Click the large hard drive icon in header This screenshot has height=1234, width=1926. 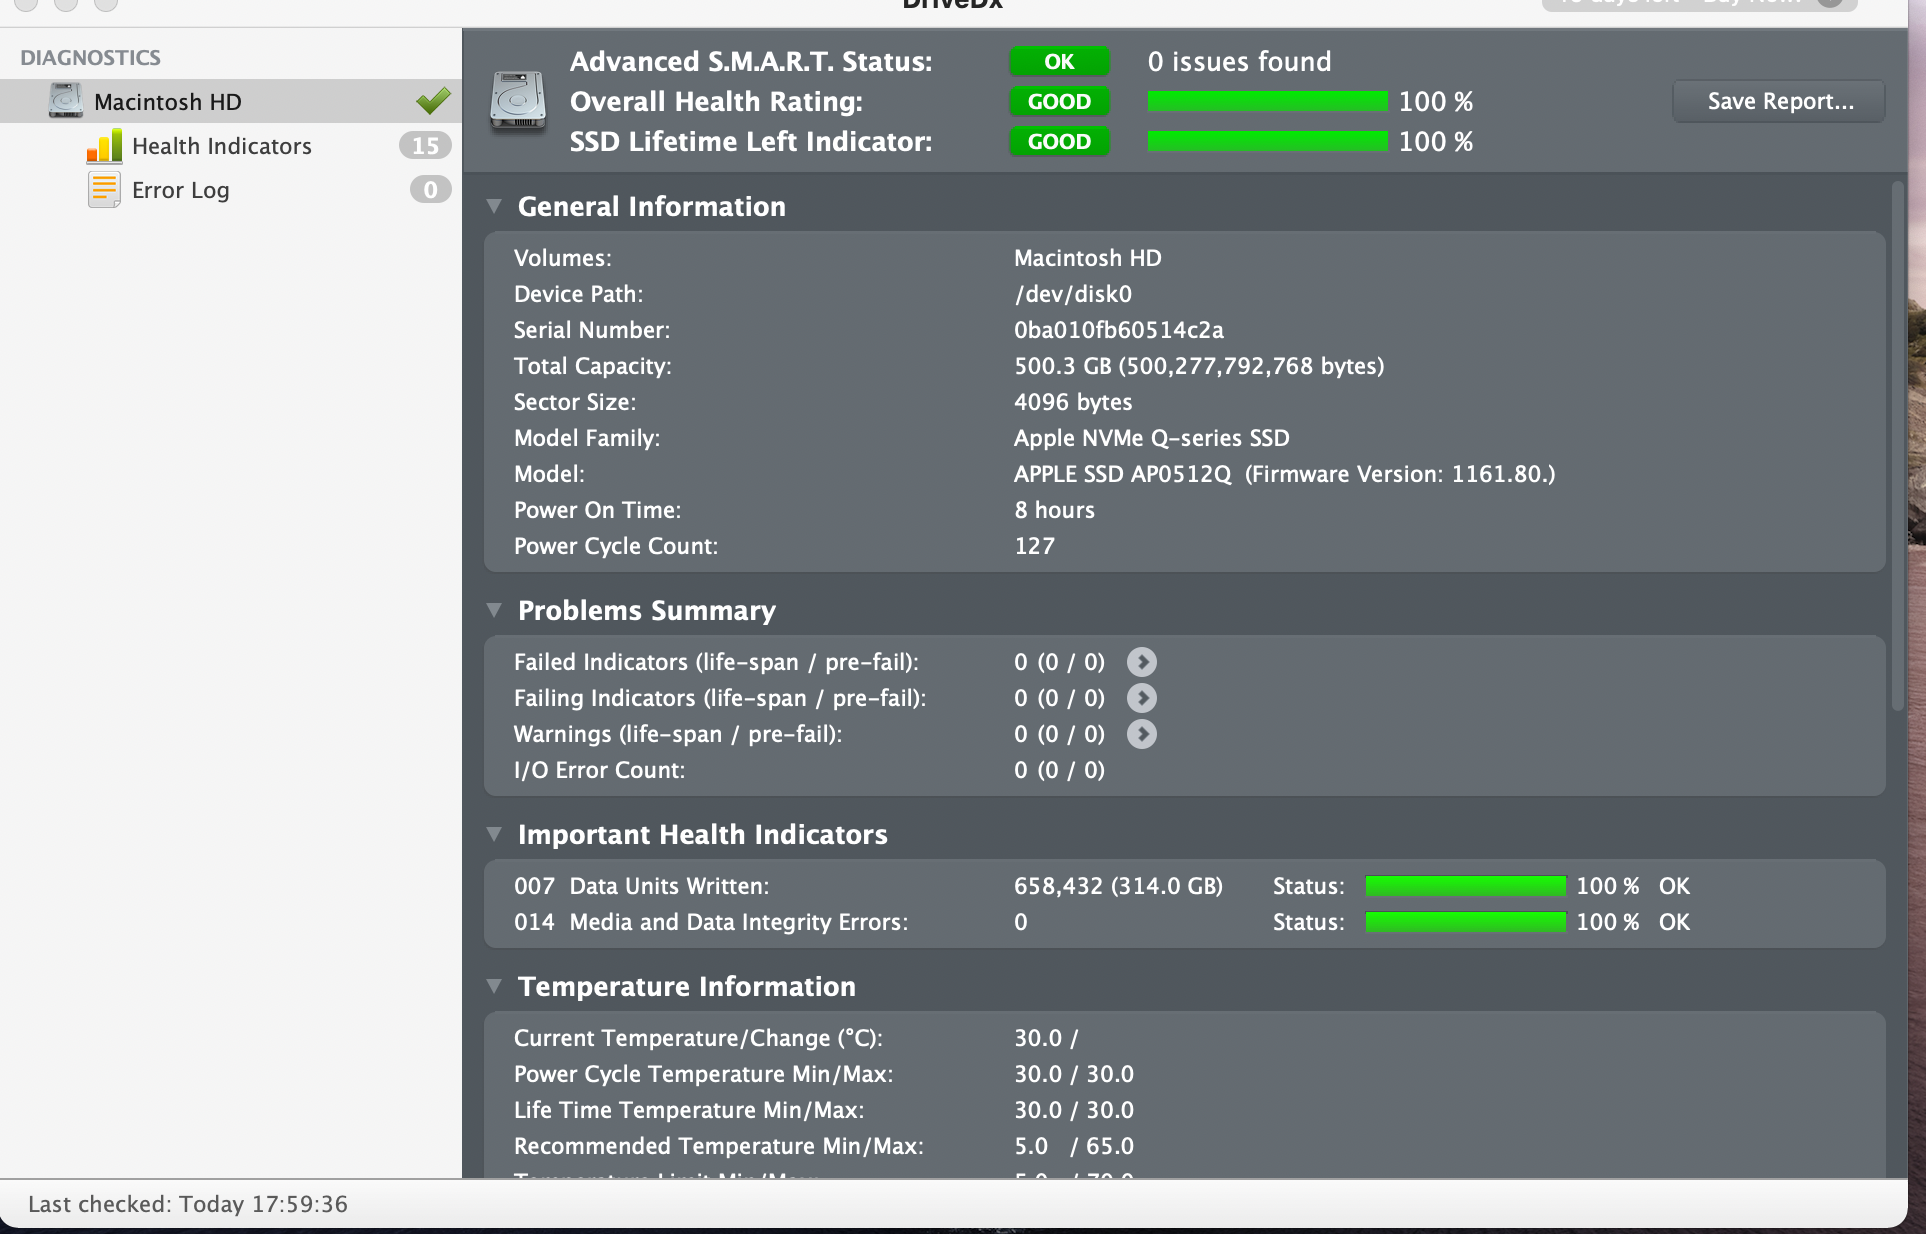518,101
